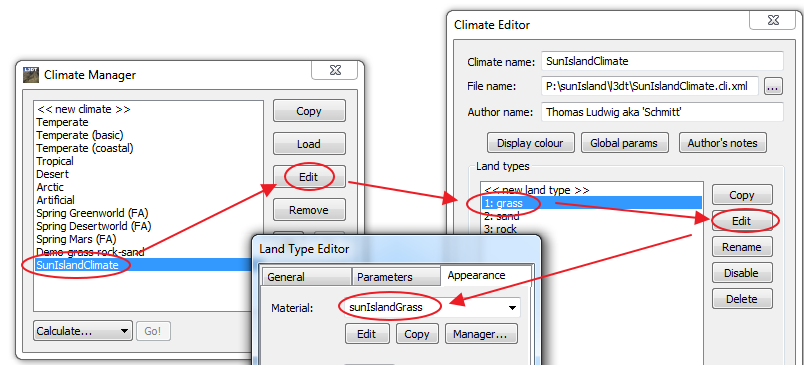
Task: Select '<< new land type >>' entry
Action: (592, 190)
